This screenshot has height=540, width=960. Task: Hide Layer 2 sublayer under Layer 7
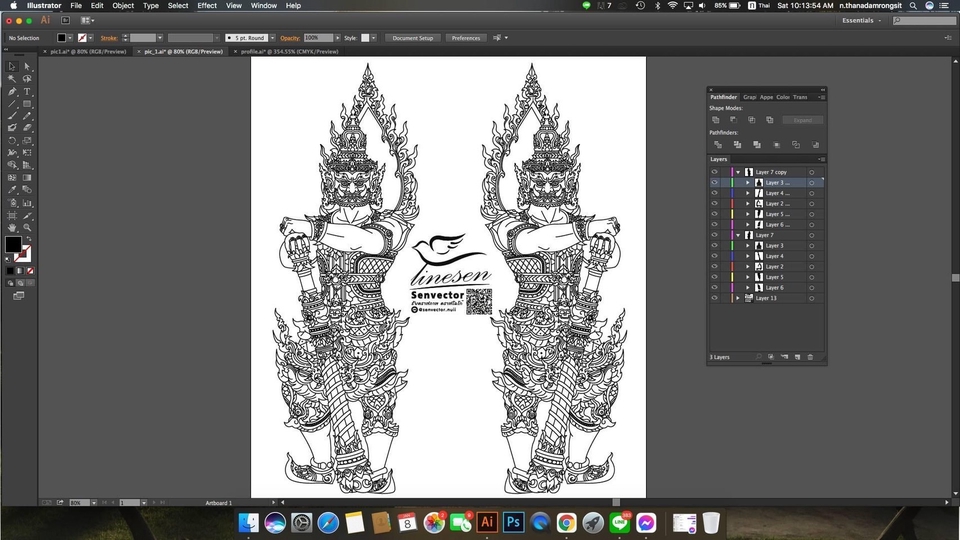(x=714, y=266)
